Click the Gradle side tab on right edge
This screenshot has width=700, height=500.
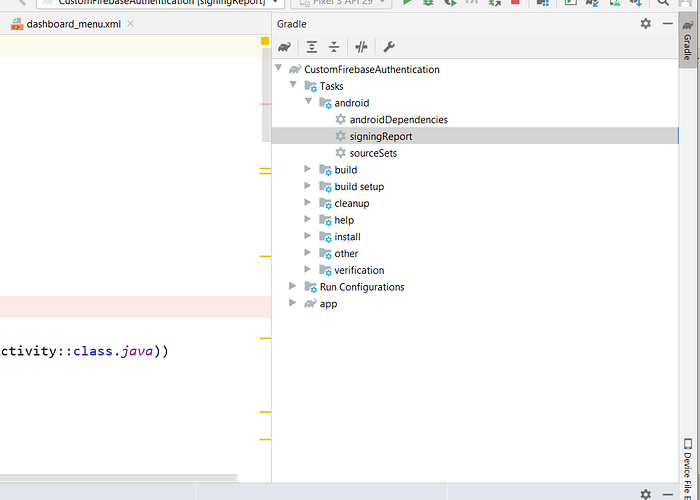pos(688,40)
